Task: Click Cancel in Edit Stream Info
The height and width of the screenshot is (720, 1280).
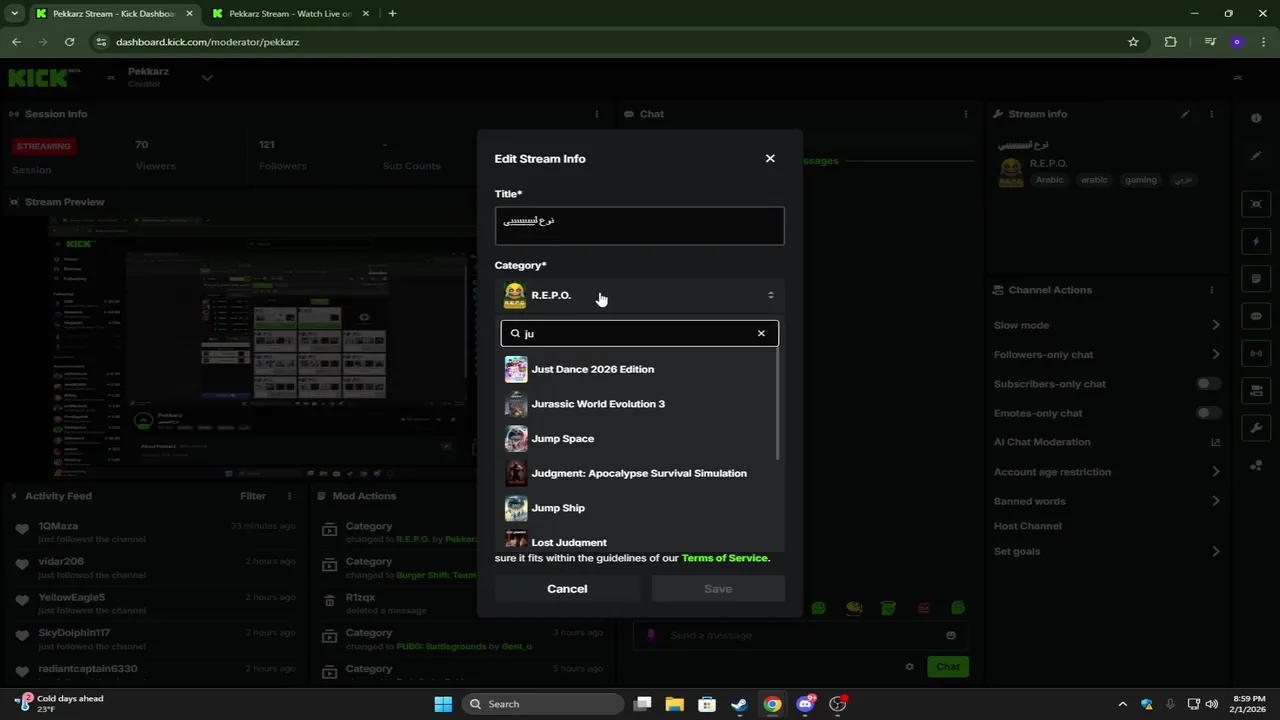Action: (x=567, y=589)
